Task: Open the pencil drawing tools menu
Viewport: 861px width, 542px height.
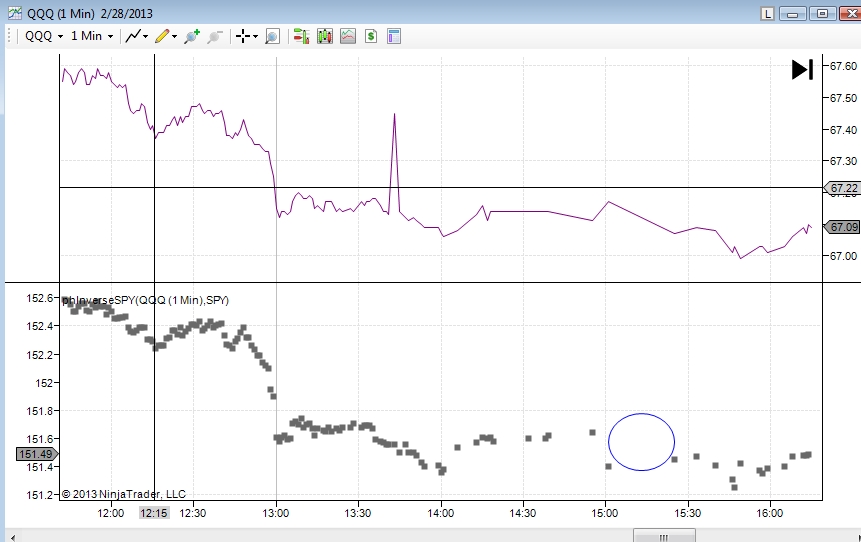Action: coord(166,36)
